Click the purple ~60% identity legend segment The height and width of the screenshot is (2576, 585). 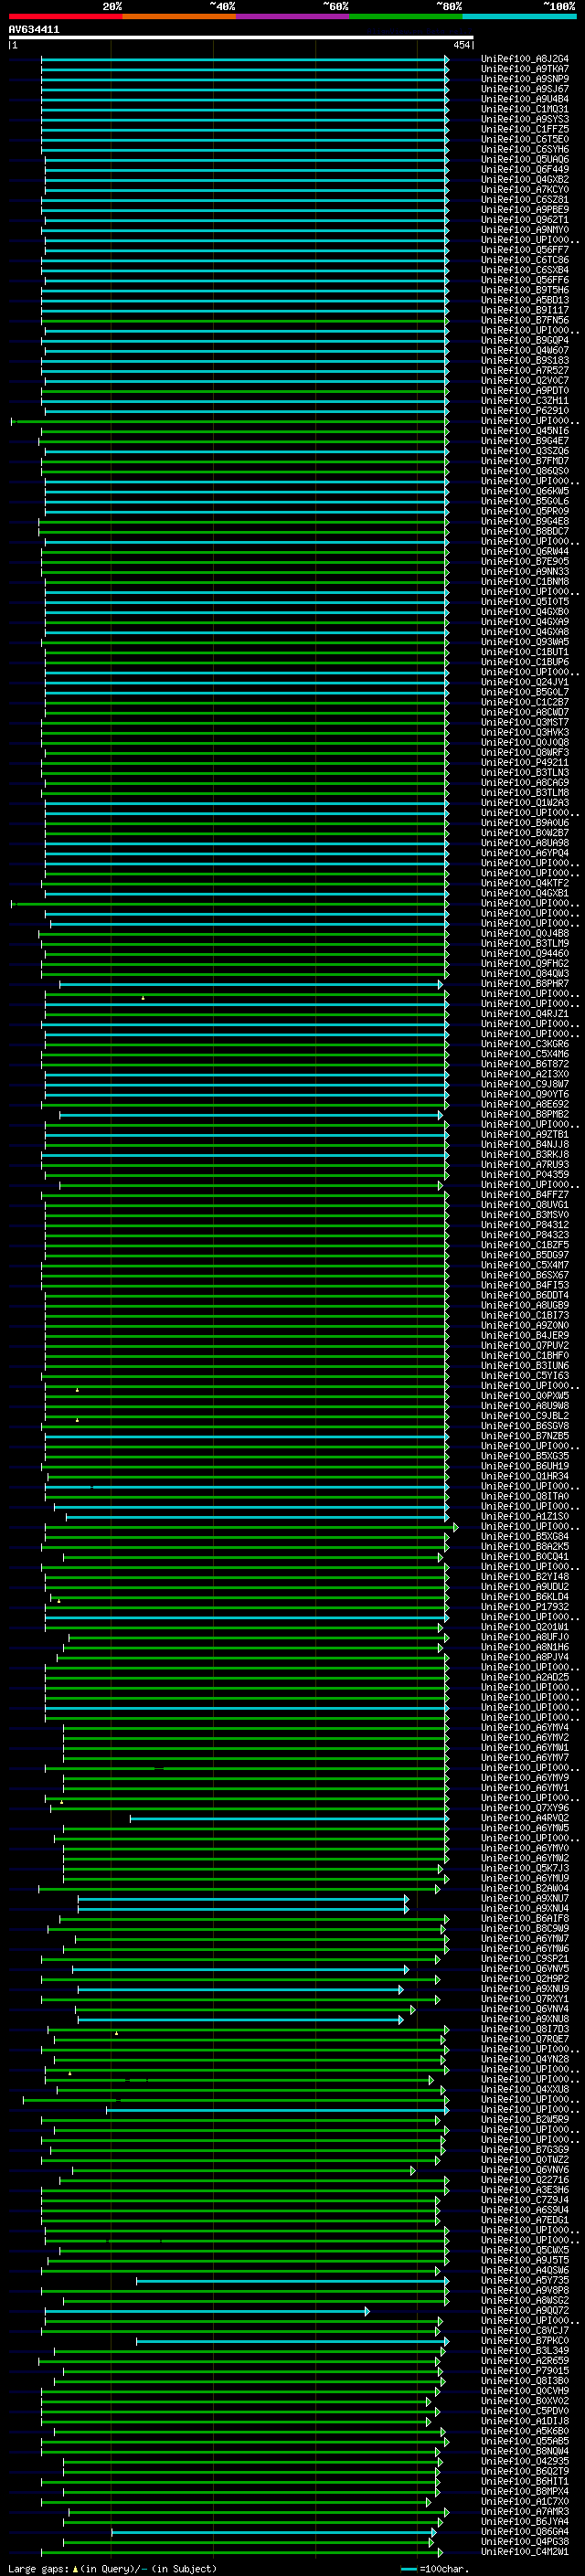point(293,16)
